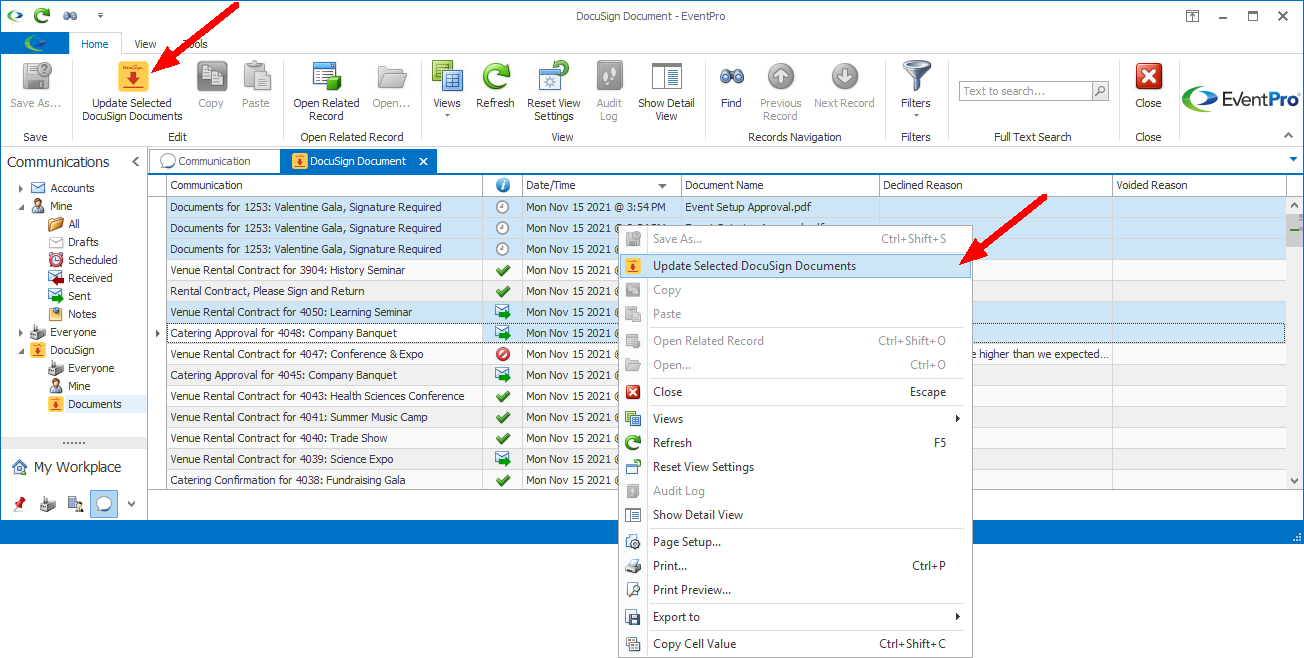Click the Communication column header
The height and width of the screenshot is (658, 1304).
[x=325, y=185]
